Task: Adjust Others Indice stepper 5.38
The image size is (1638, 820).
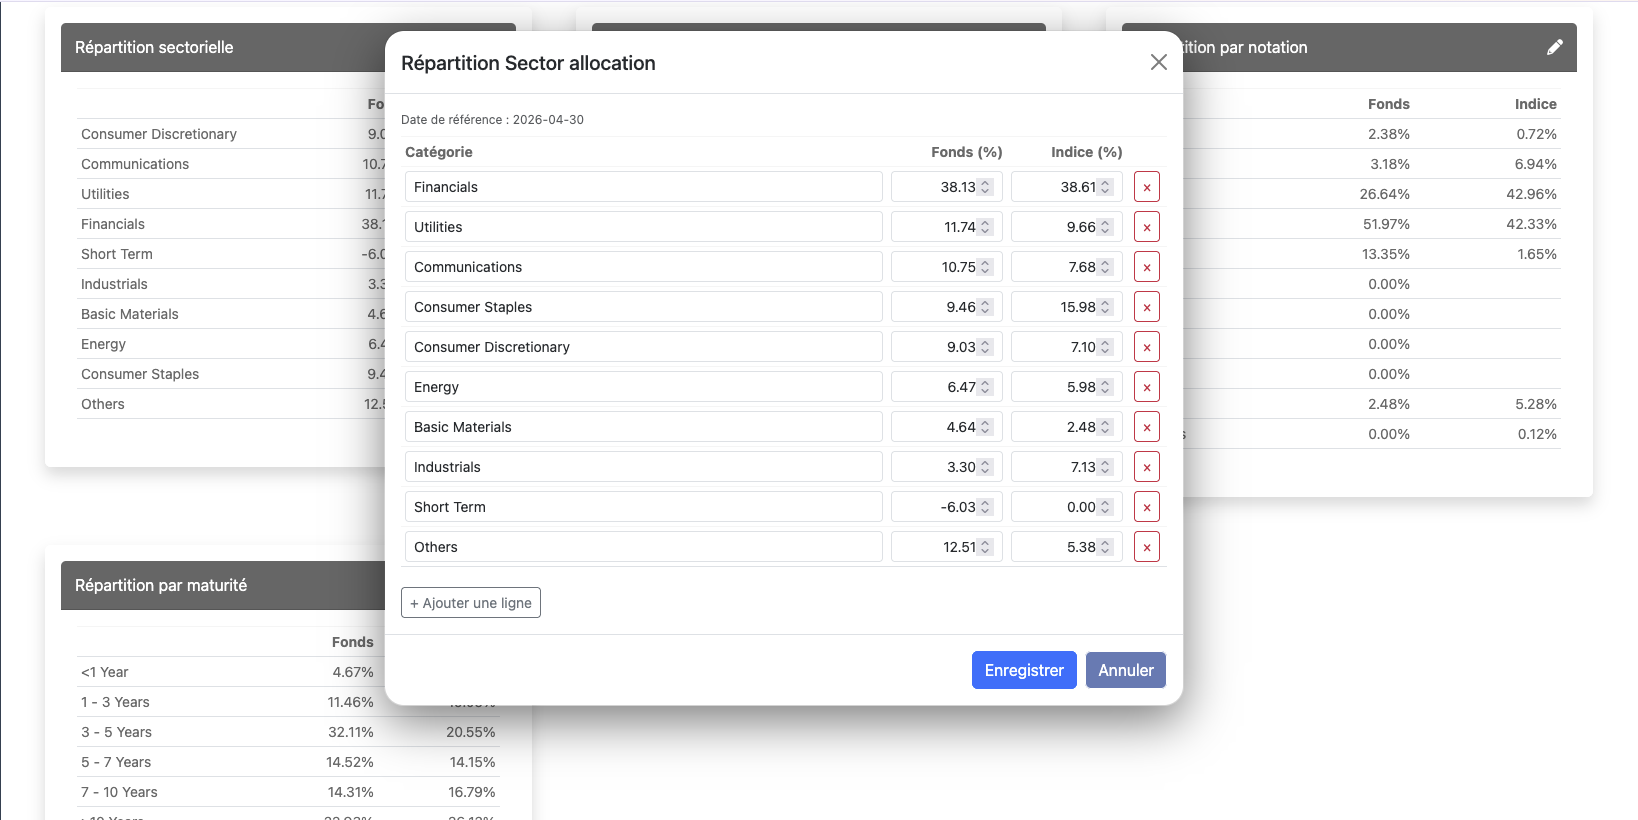Action: tap(1105, 547)
